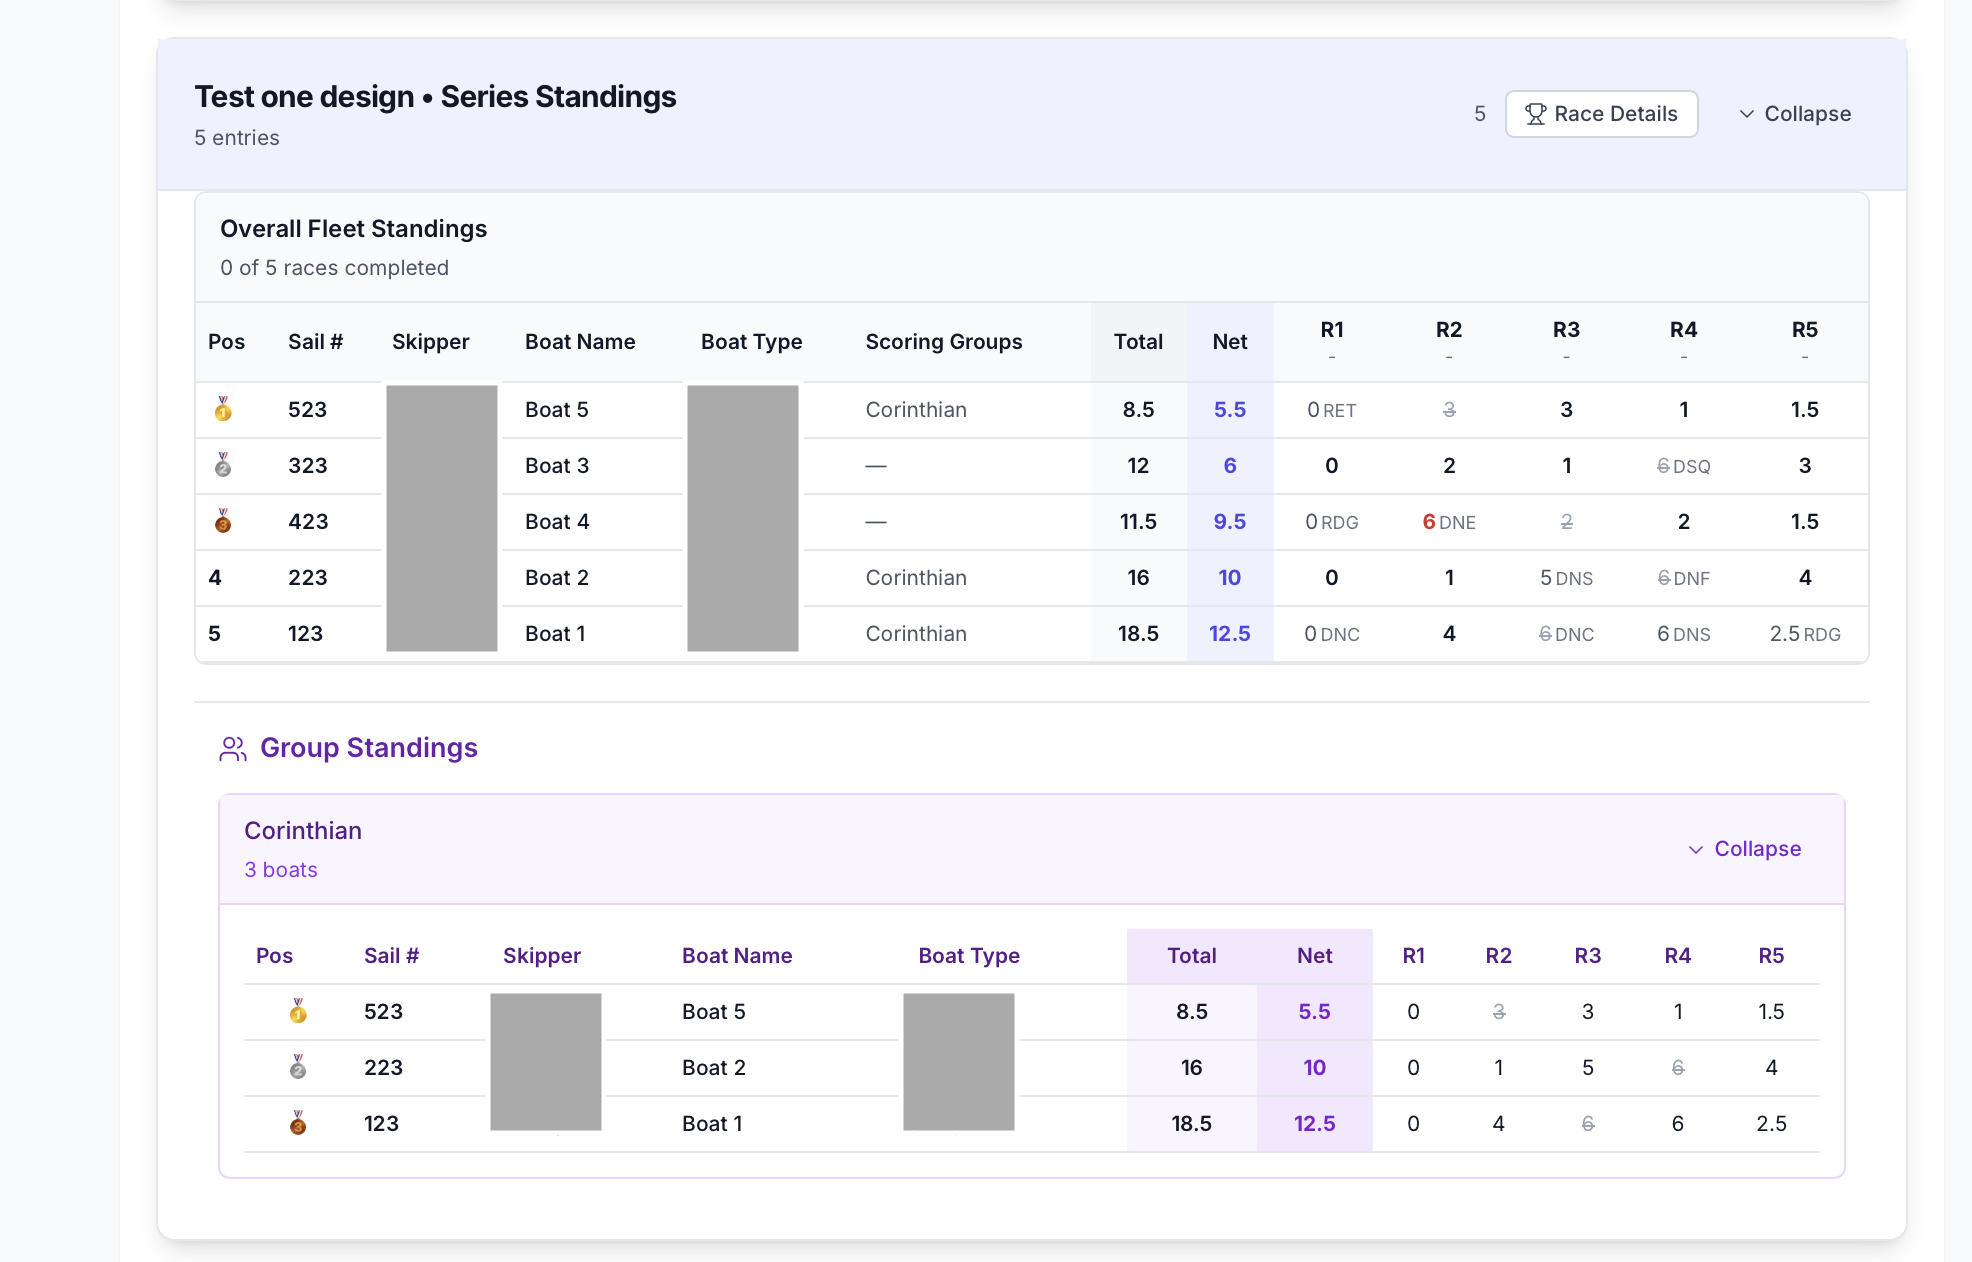This screenshot has width=1972, height=1262.
Task: Click the silver medal icon for Boat 2 in the Corinthian group
Action: [298, 1067]
